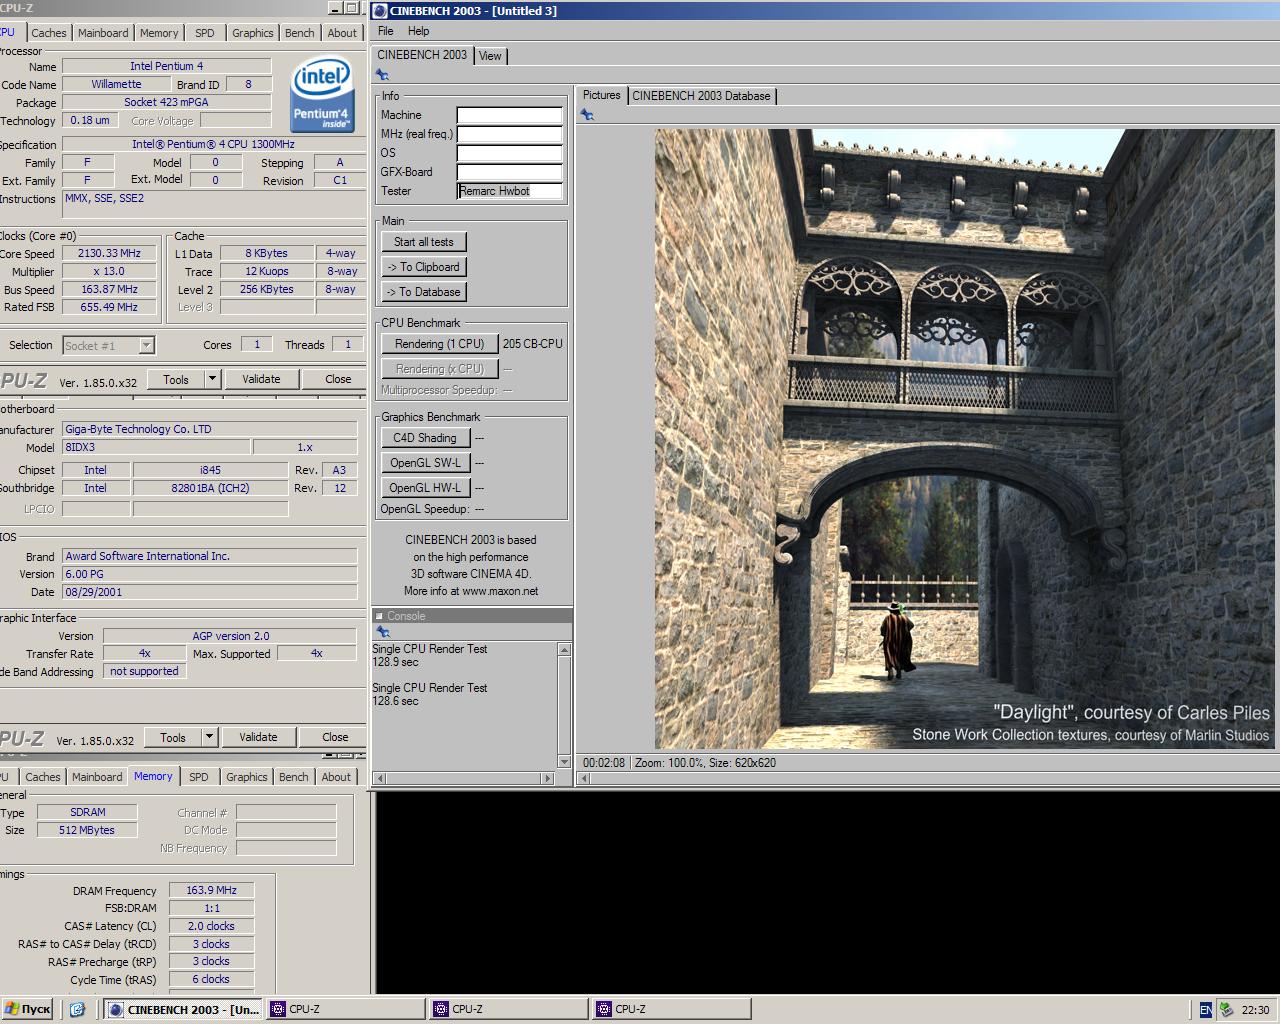Activate the third CPU-Z taskbar item
The height and width of the screenshot is (1024, 1280).
coord(672,1009)
